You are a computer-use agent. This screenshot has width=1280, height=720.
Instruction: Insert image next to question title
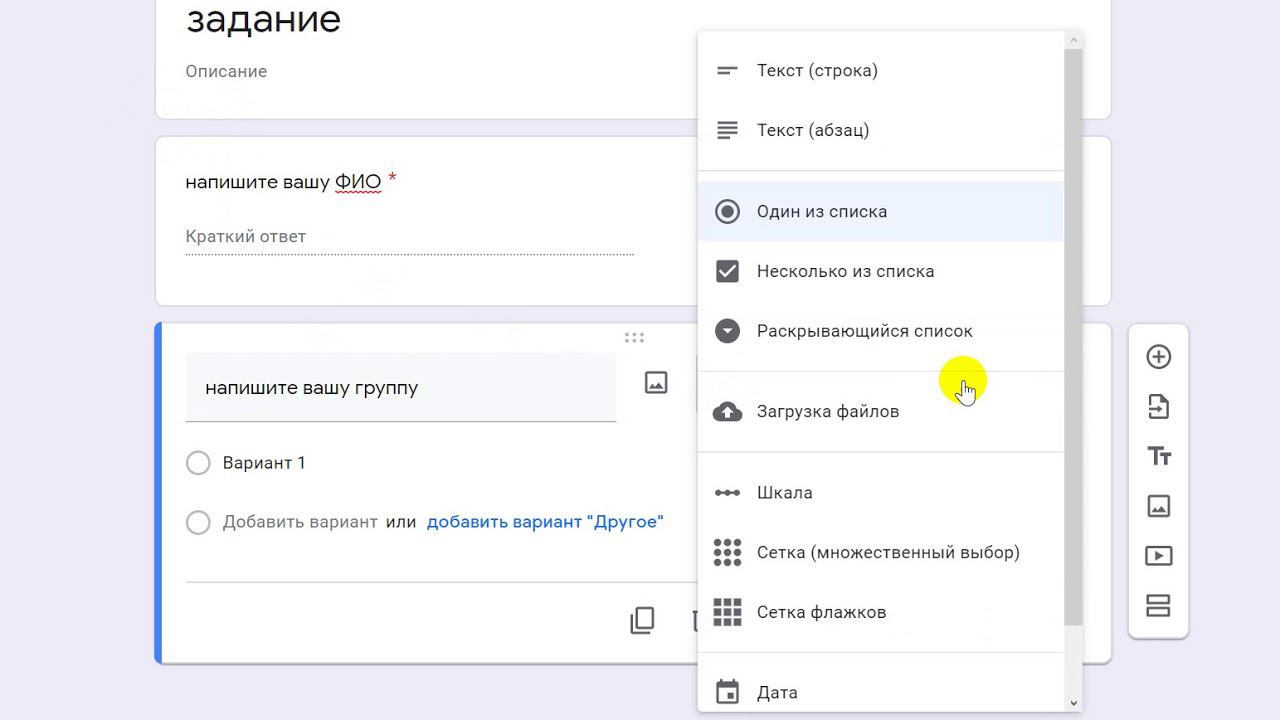click(656, 382)
